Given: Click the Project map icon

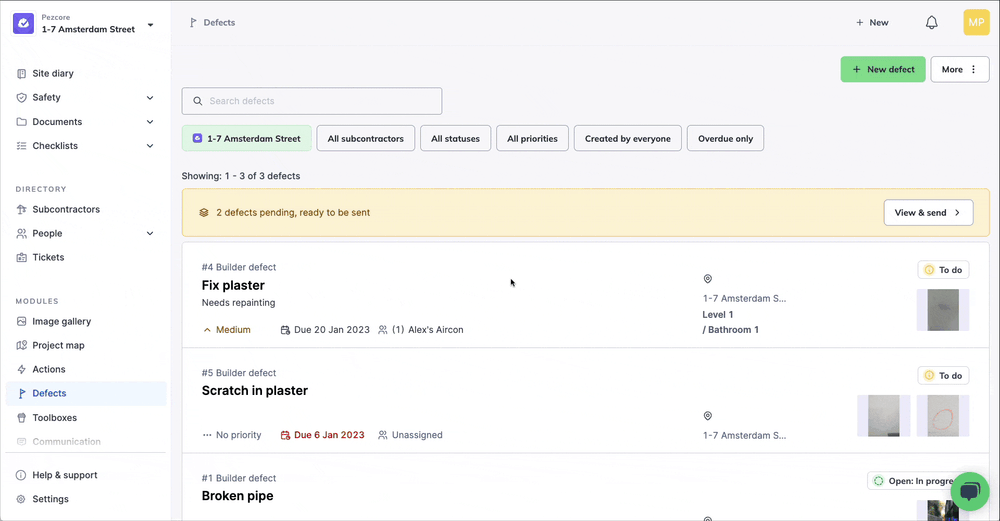Looking at the screenshot, I should (x=22, y=346).
